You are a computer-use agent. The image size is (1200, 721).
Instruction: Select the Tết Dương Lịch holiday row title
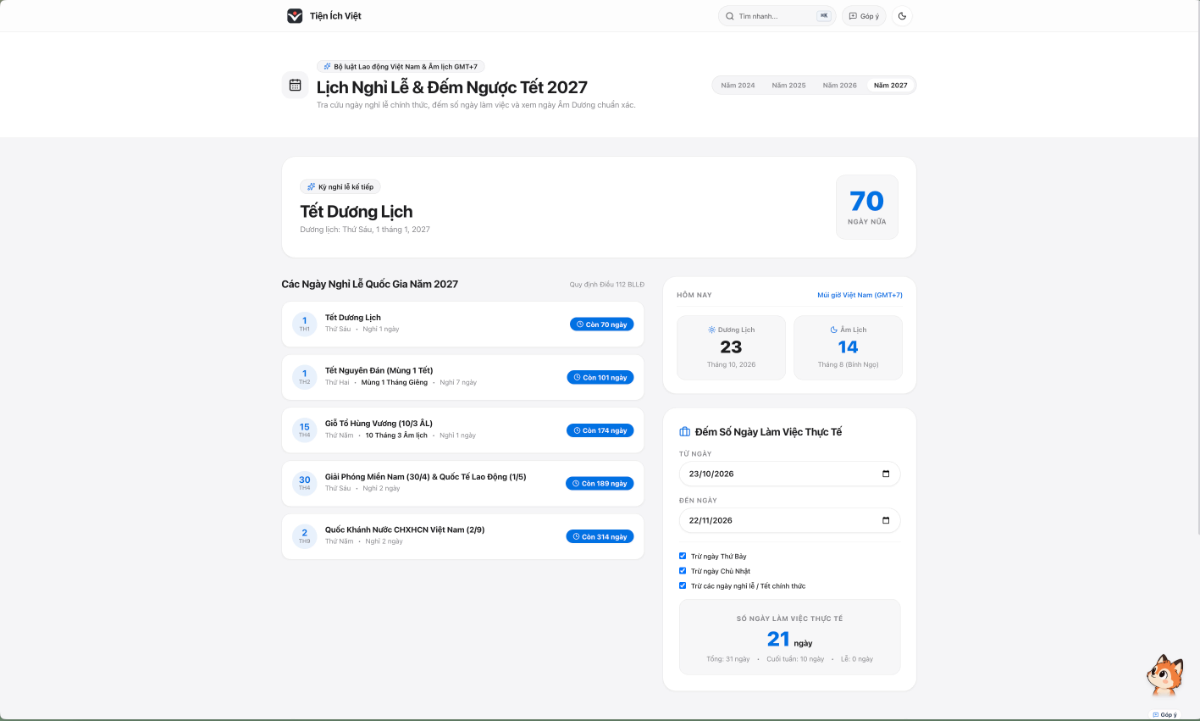point(353,317)
